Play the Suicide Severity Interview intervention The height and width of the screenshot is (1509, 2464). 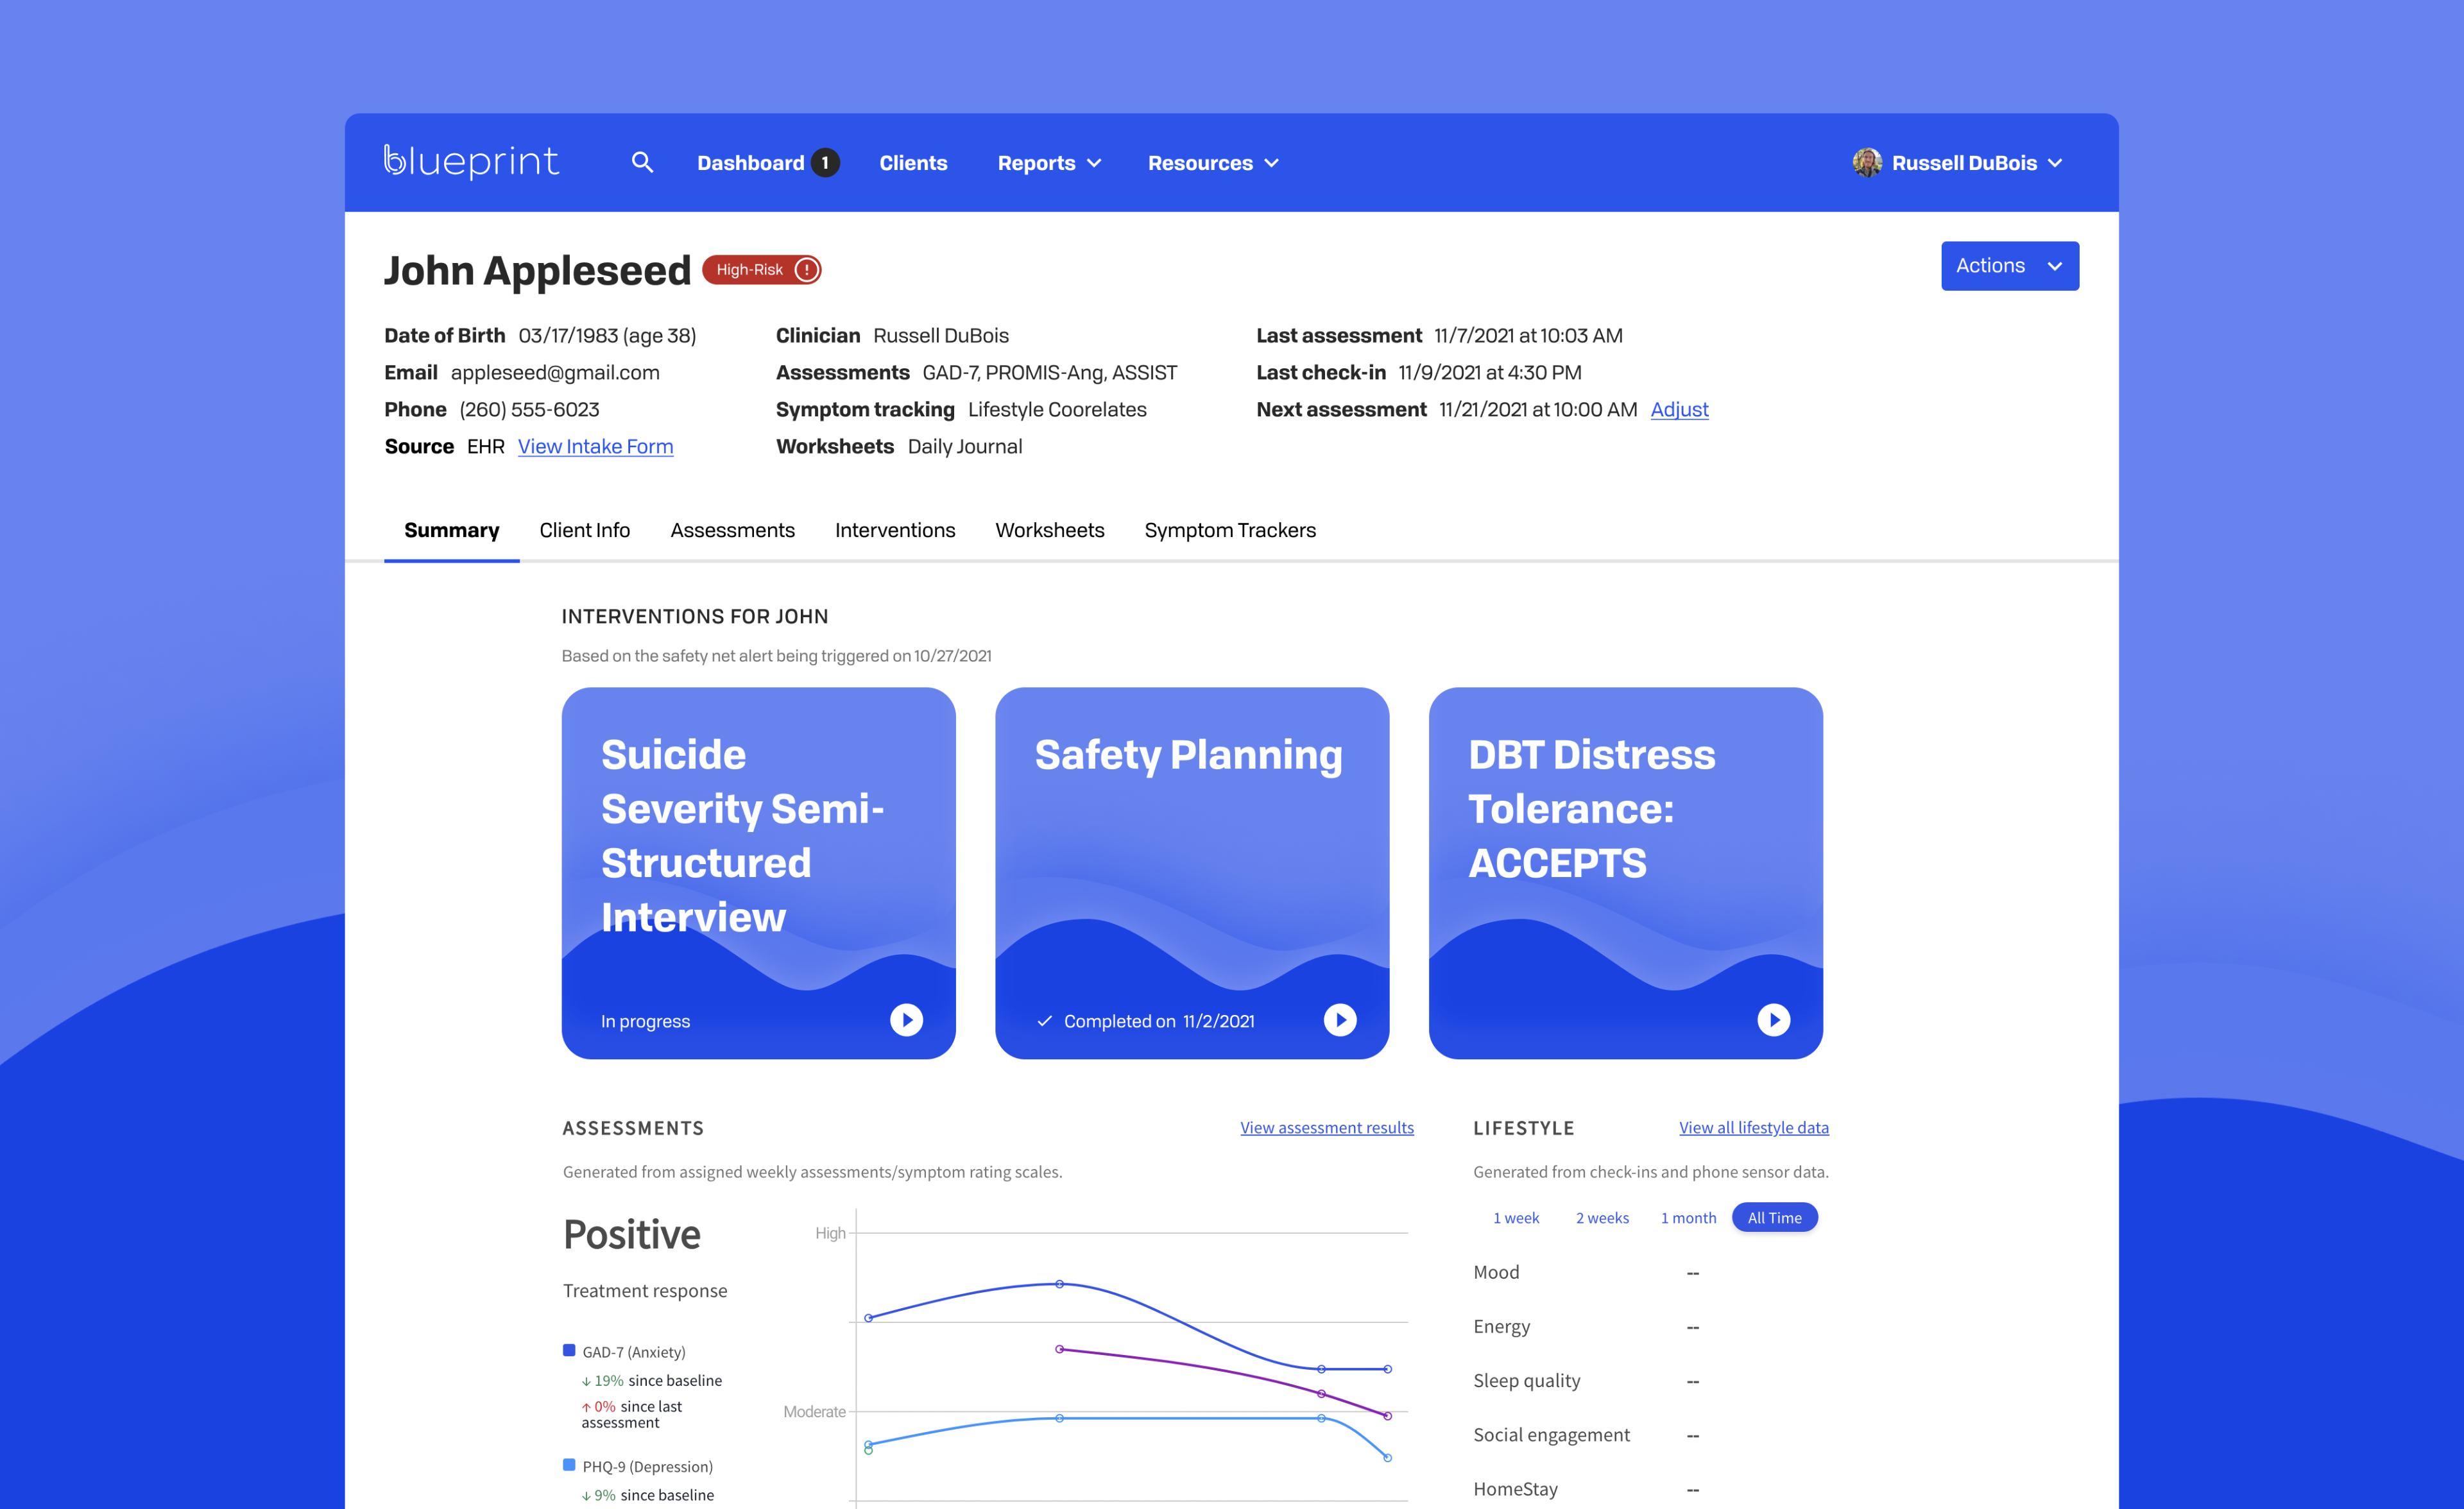tap(906, 1020)
